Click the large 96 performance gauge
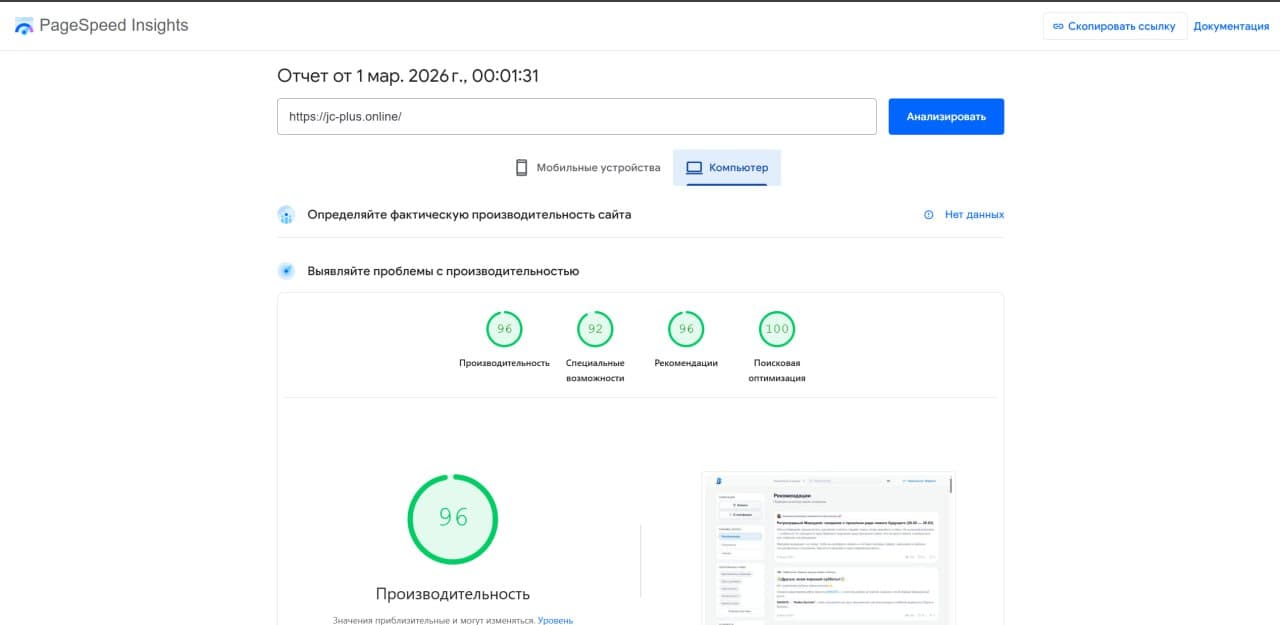This screenshot has height=625, width=1280. tap(453, 518)
